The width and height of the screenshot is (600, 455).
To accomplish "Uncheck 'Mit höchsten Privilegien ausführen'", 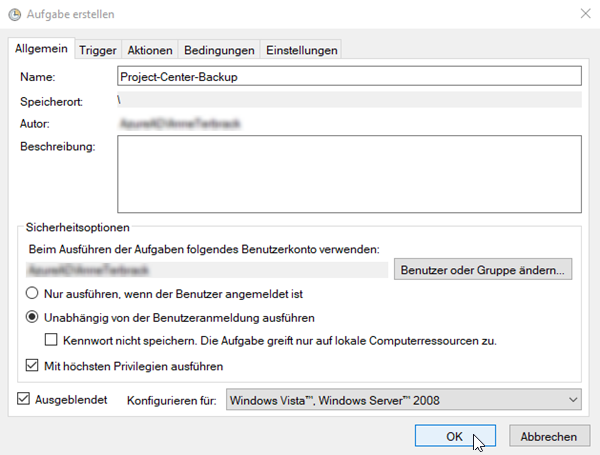I will (33, 367).
